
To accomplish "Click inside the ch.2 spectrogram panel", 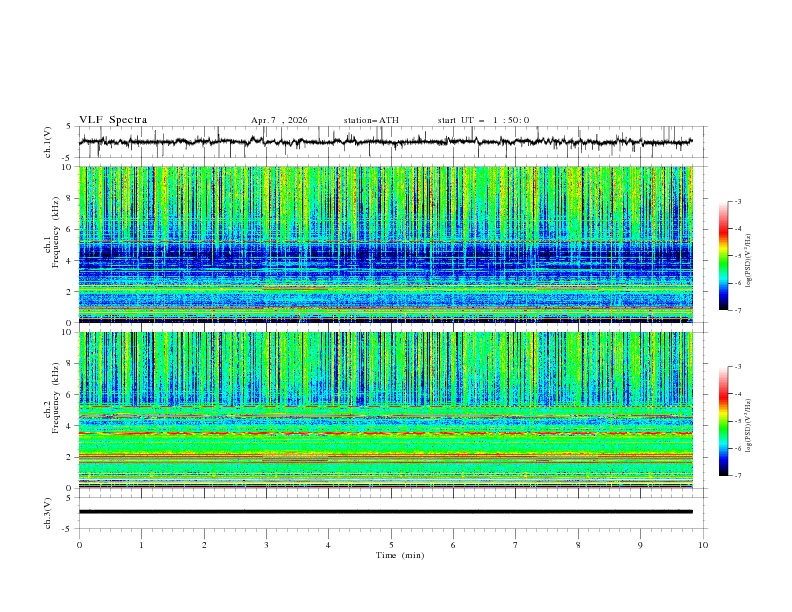I will (x=386, y=410).
